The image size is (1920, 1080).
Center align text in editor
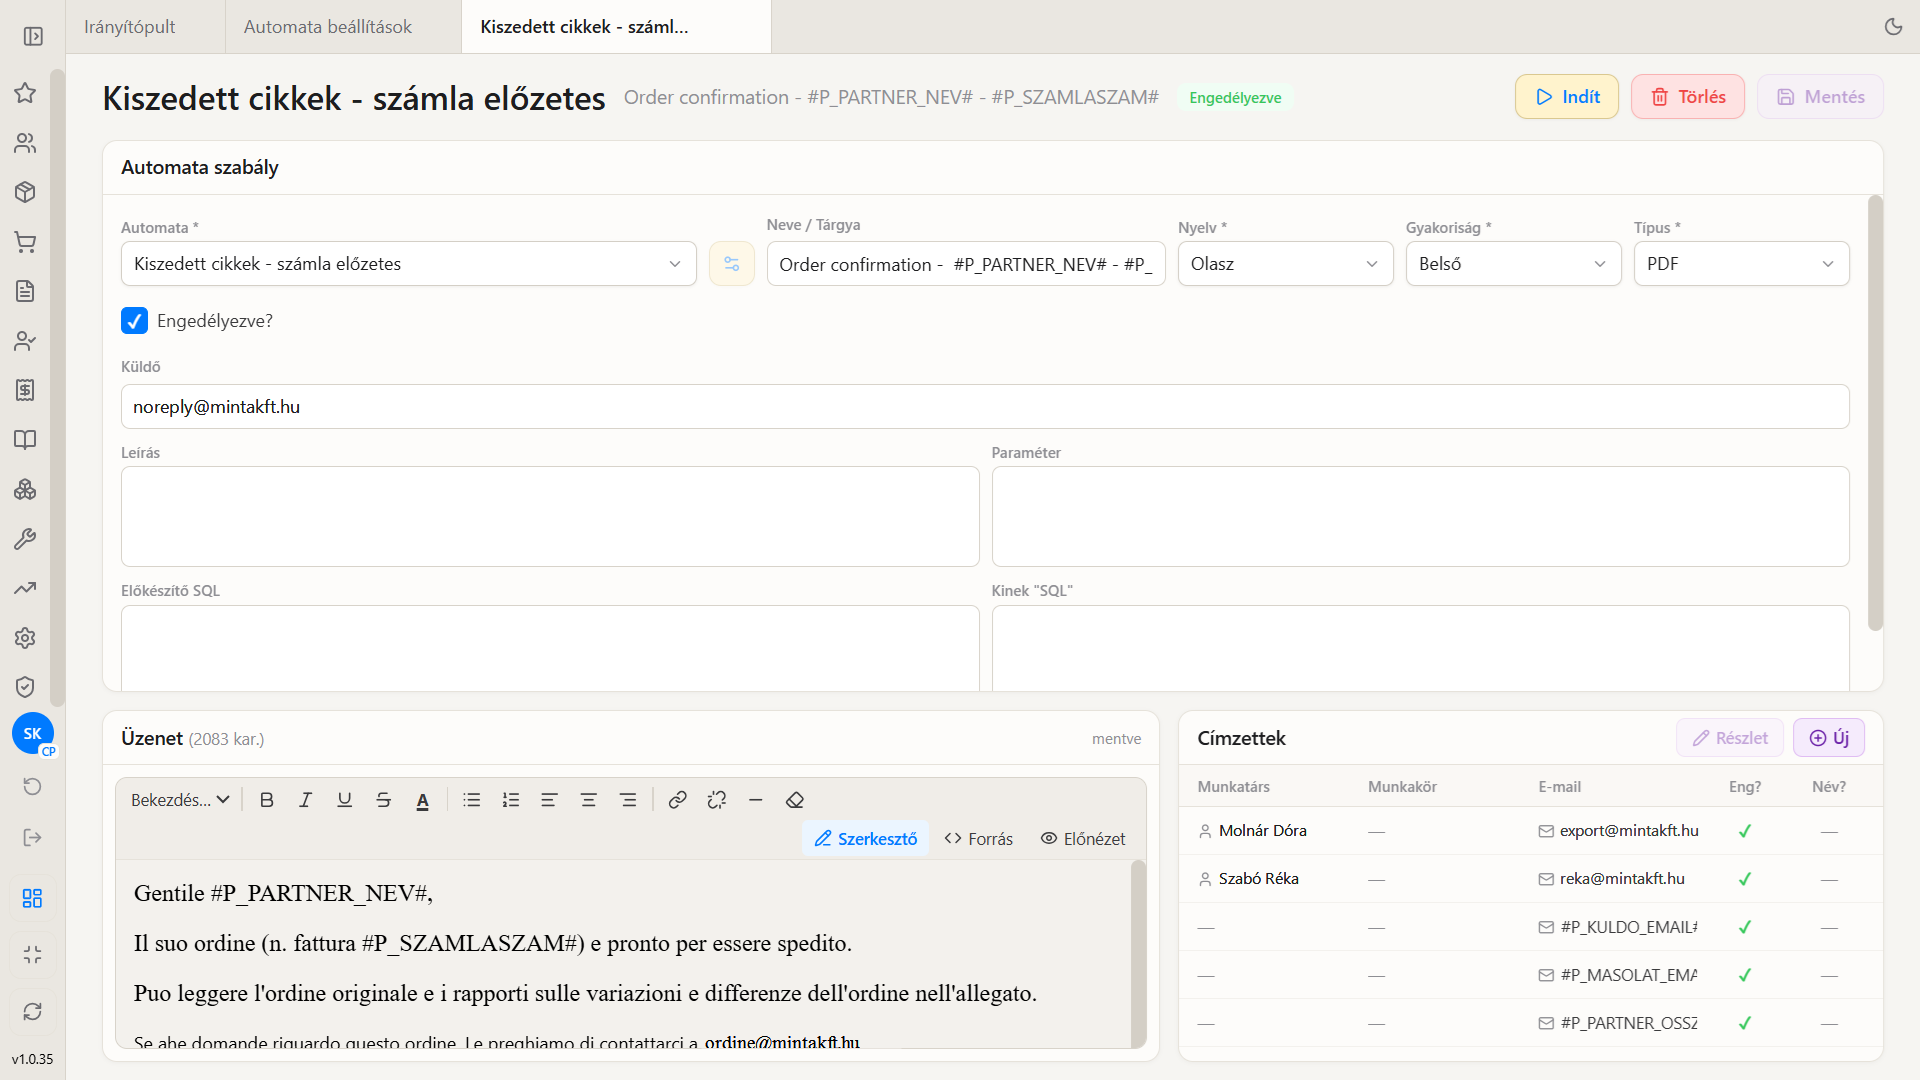click(588, 800)
